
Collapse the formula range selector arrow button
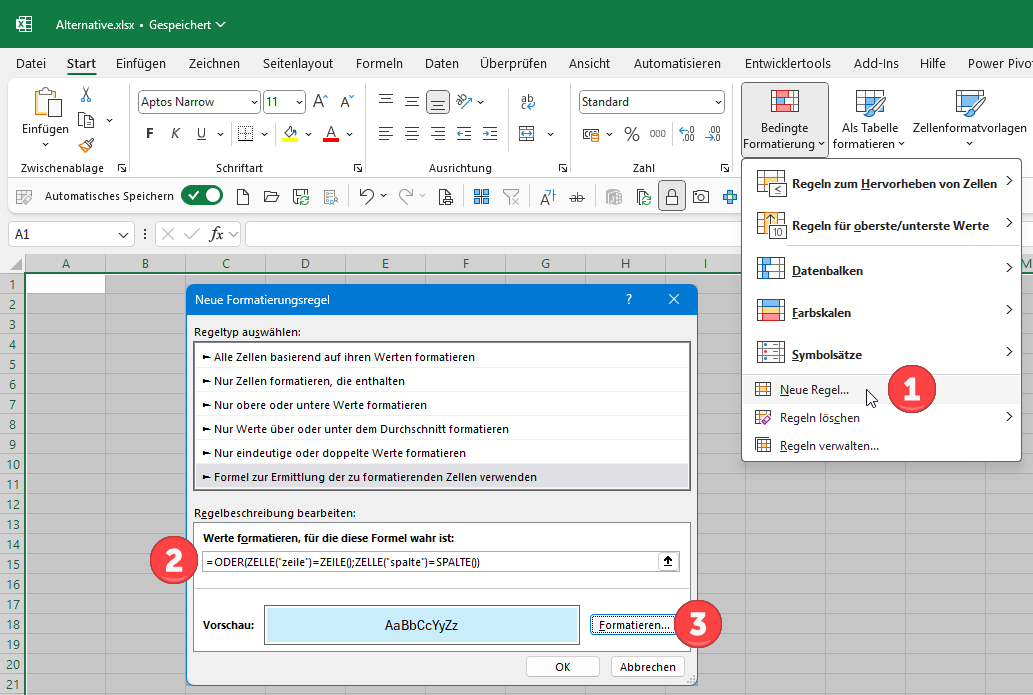668,561
